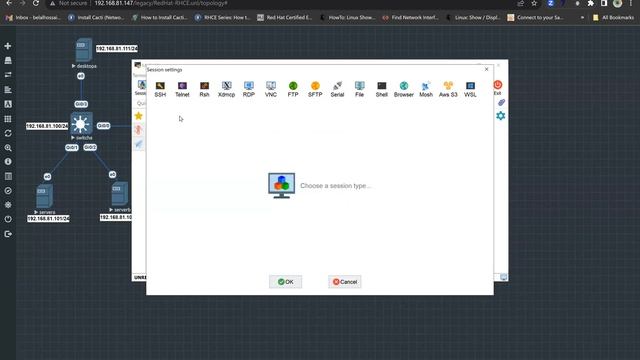Select the desktopa node
The width and height of the screenshot is (640, 360).
pyautogui.click(x=84, y=50)
